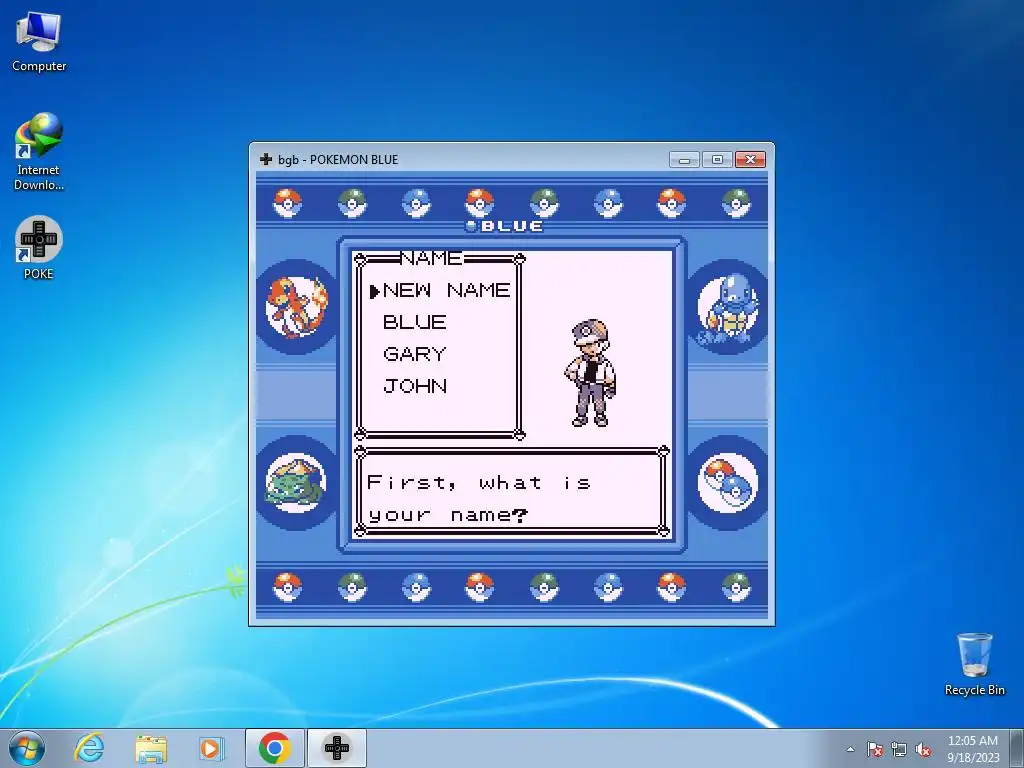The height and width of the screenshot is (768, 1024).
Task: Launch Internet Explorer from the taskbar
Action: pos(89,748)
